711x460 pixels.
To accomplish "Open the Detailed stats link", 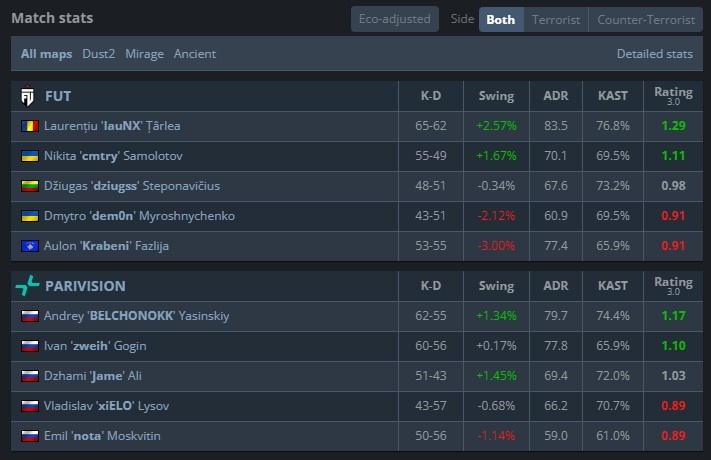I will 654,53.
